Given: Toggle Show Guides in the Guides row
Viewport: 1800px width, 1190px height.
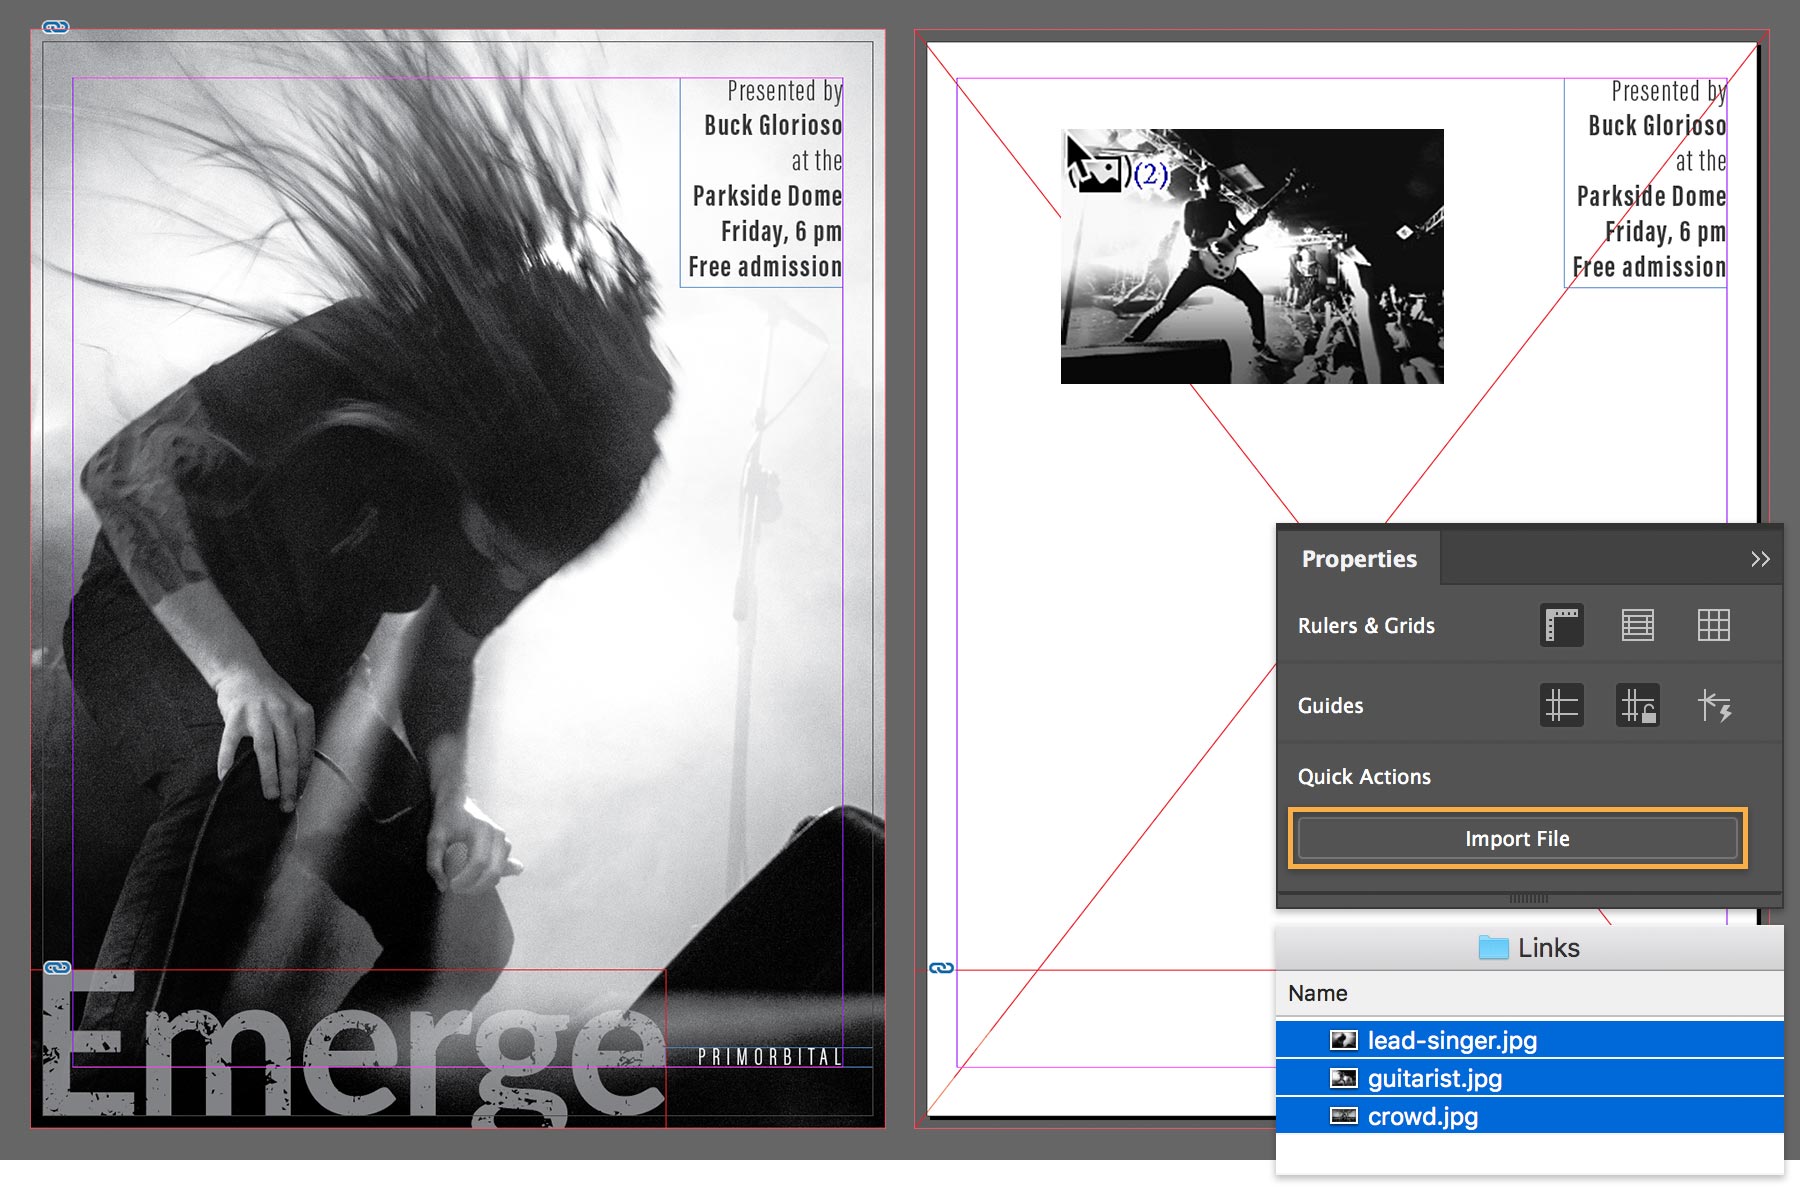Looking at the screenshot, I should click(1562, 705).
